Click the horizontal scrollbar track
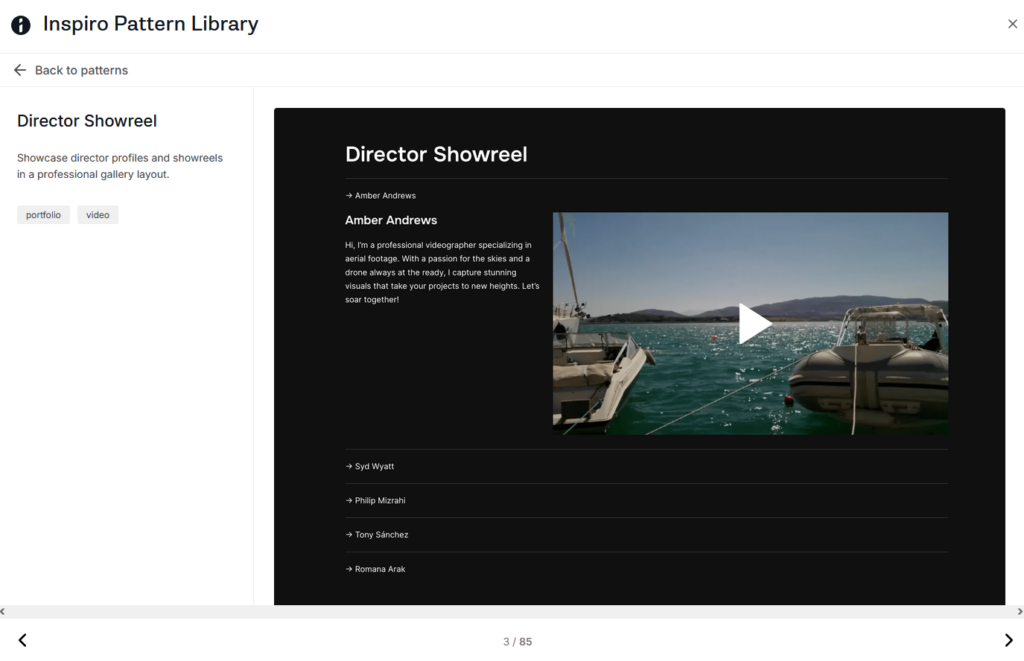Image resolution: width=1024 pixels, height=661 pixels. [x=511, y=612]
